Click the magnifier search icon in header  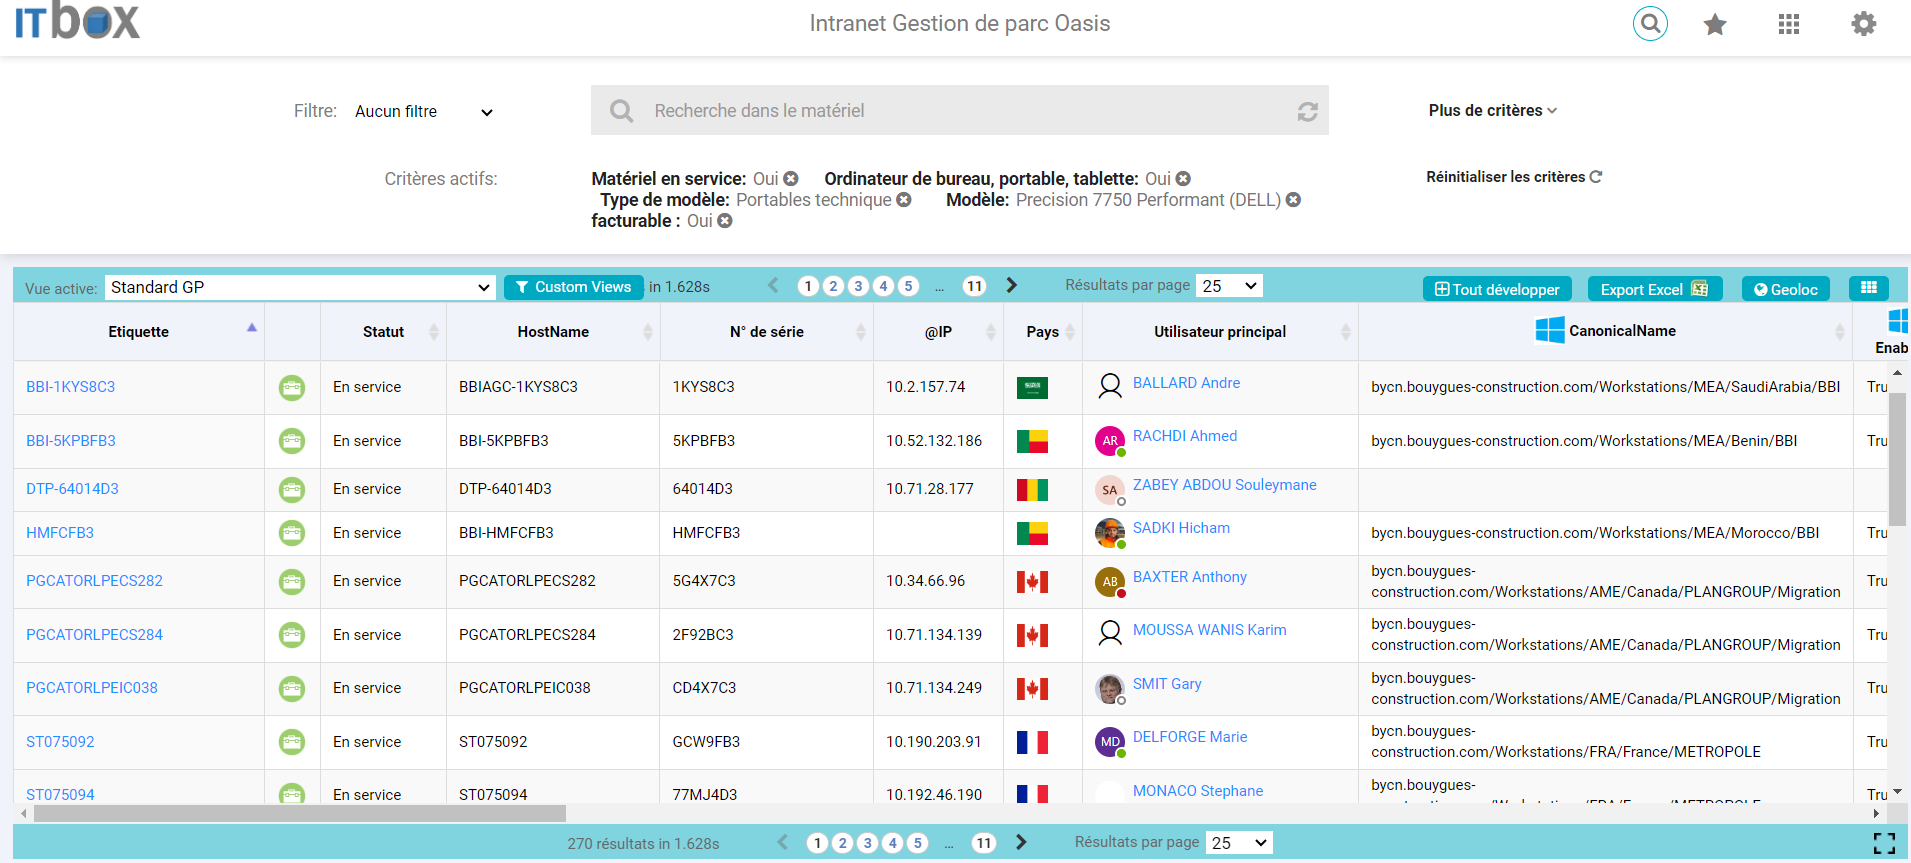tap(1650, 23)
